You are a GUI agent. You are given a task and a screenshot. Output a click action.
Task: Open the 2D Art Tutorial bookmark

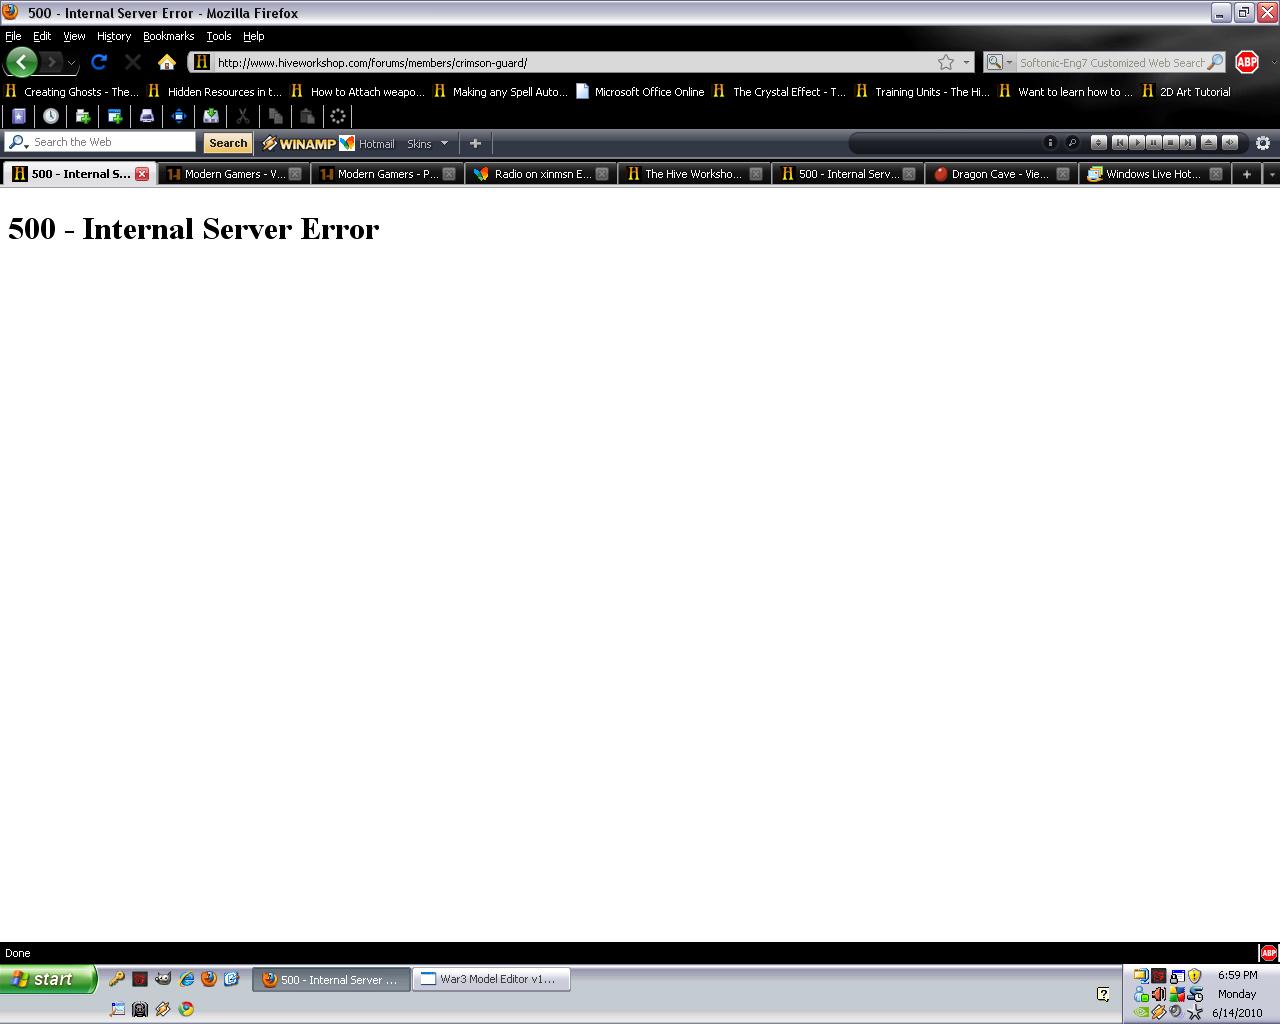(x=1187, y=91)
